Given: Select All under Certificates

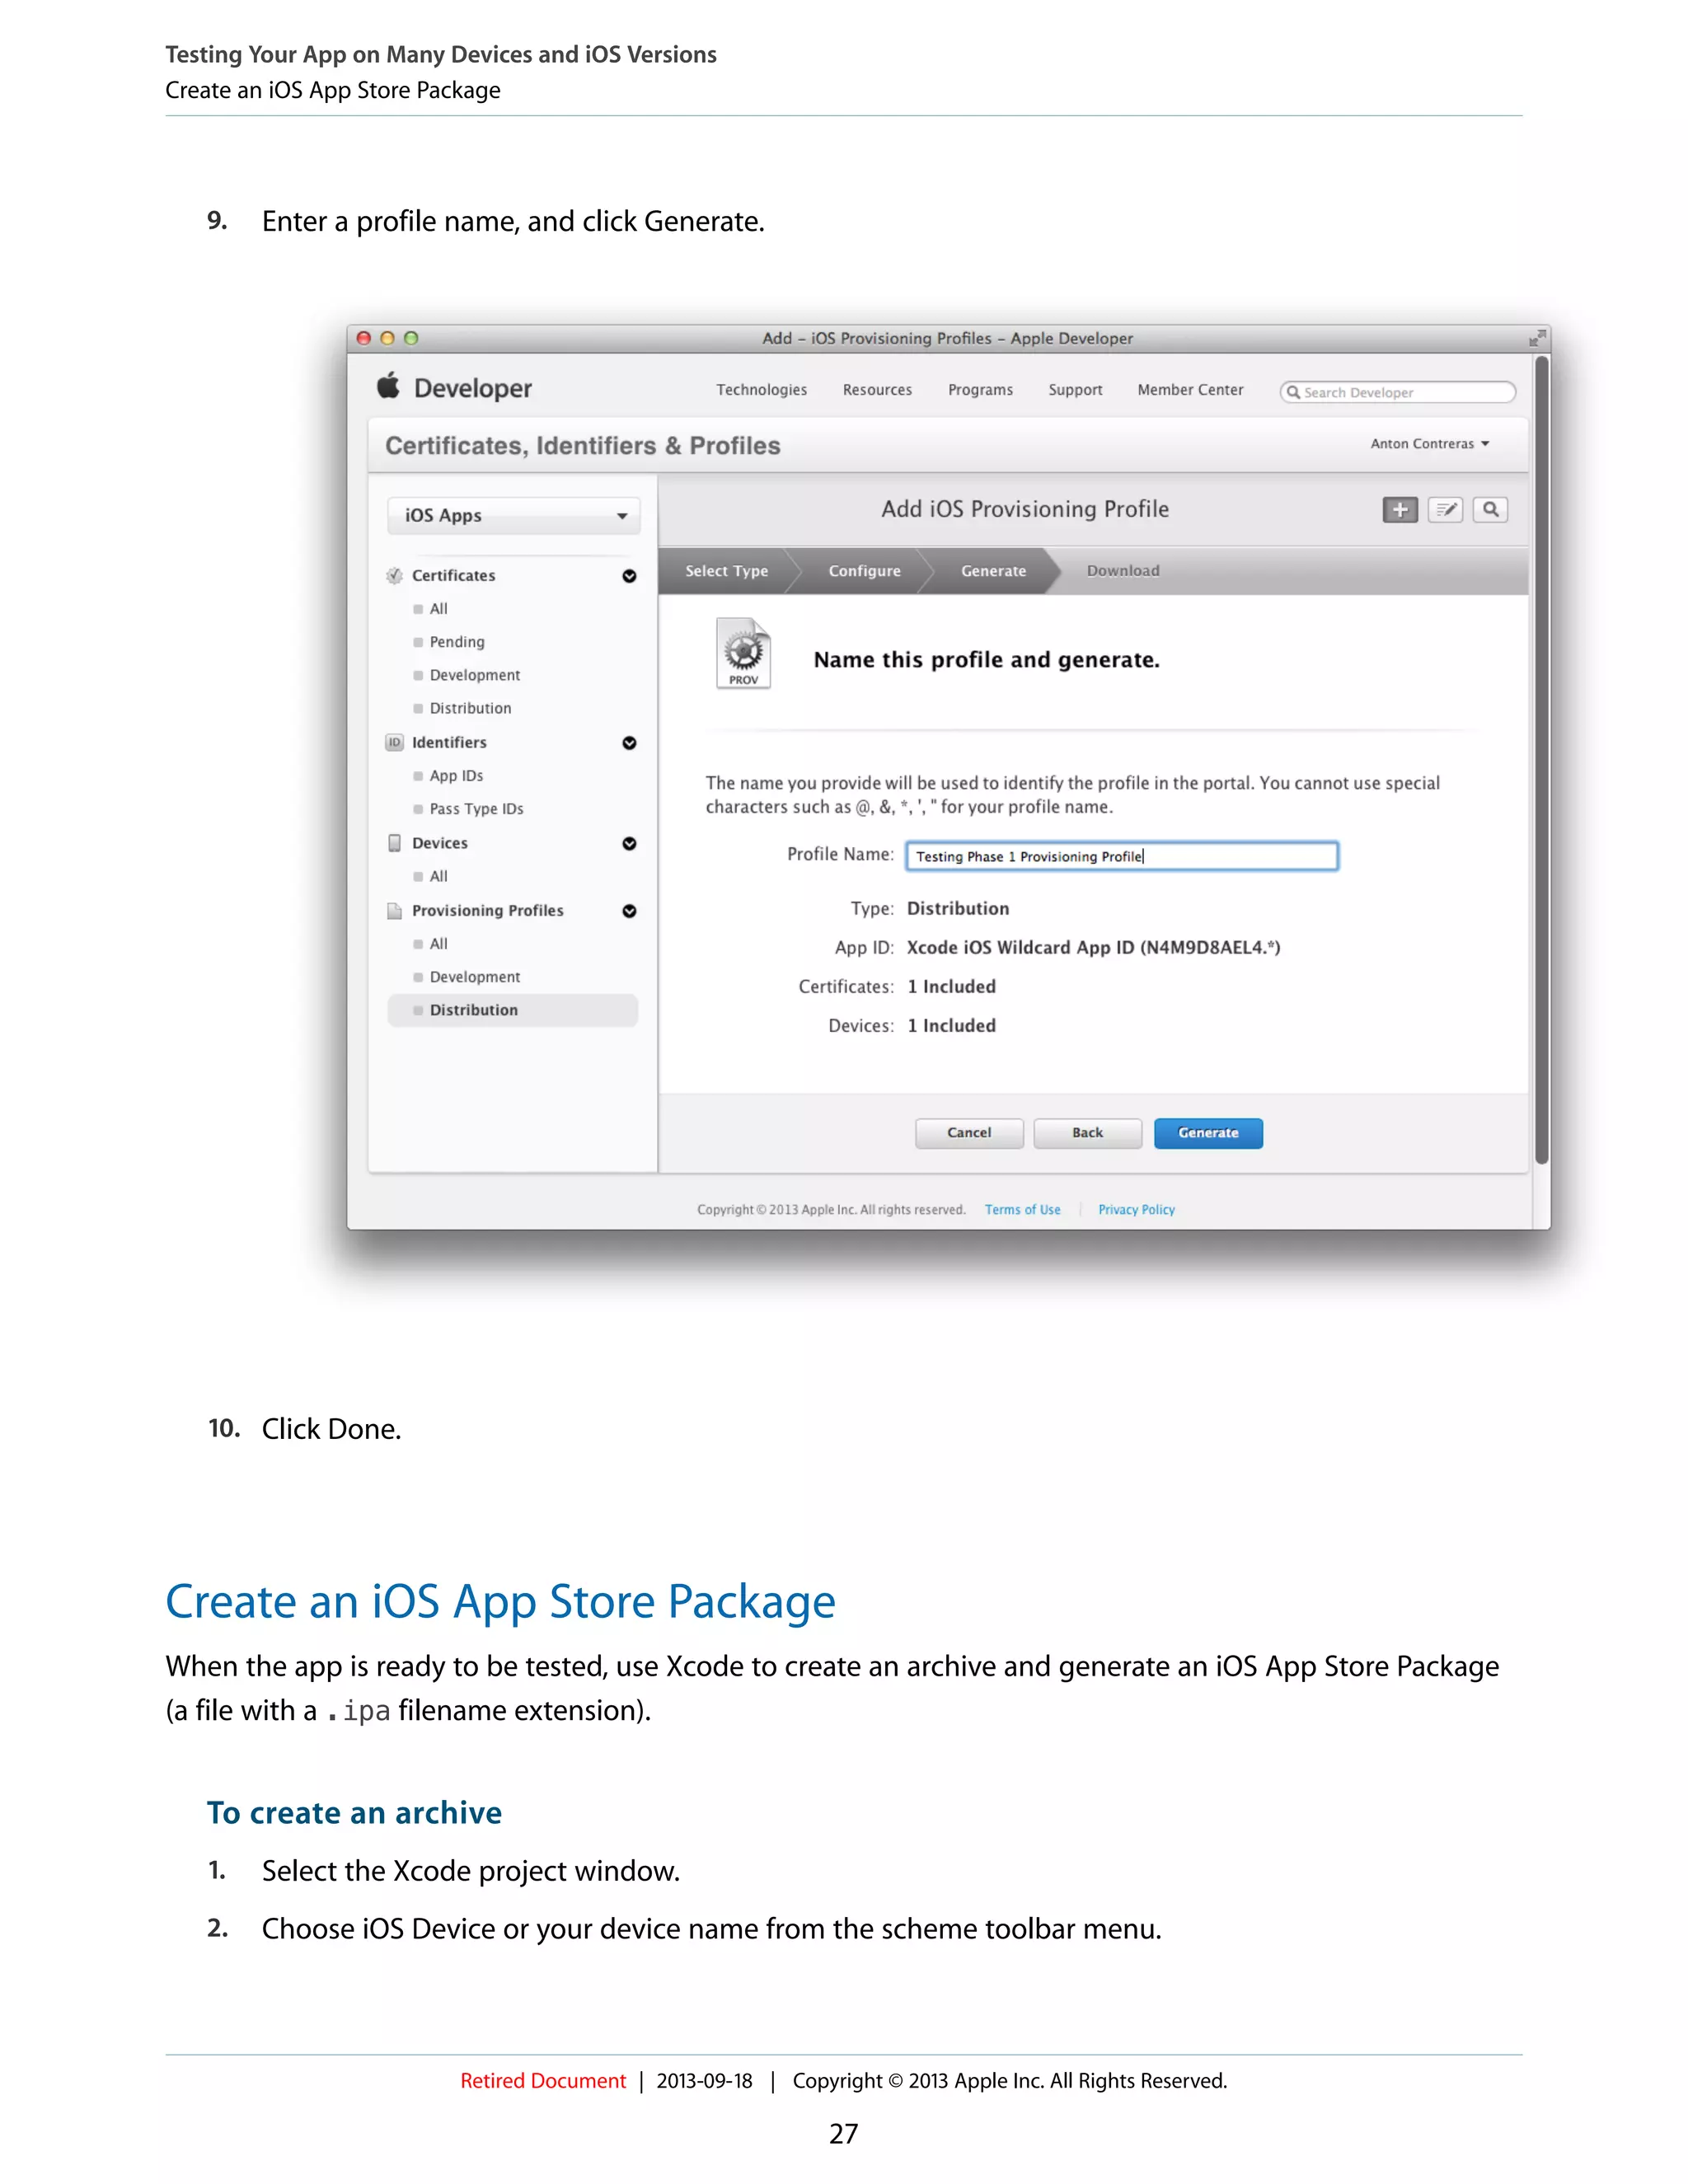Looking at the screenshot, I should point(438,609).
